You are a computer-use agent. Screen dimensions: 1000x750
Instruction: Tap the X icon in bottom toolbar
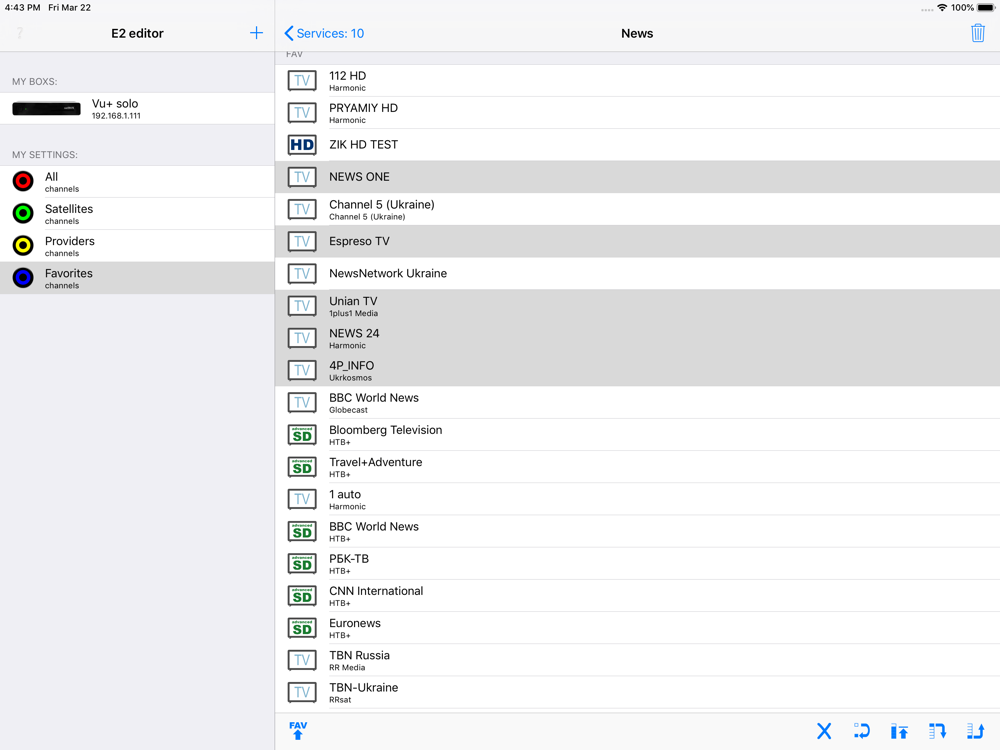pyautogui.click(x=824, y=731)
